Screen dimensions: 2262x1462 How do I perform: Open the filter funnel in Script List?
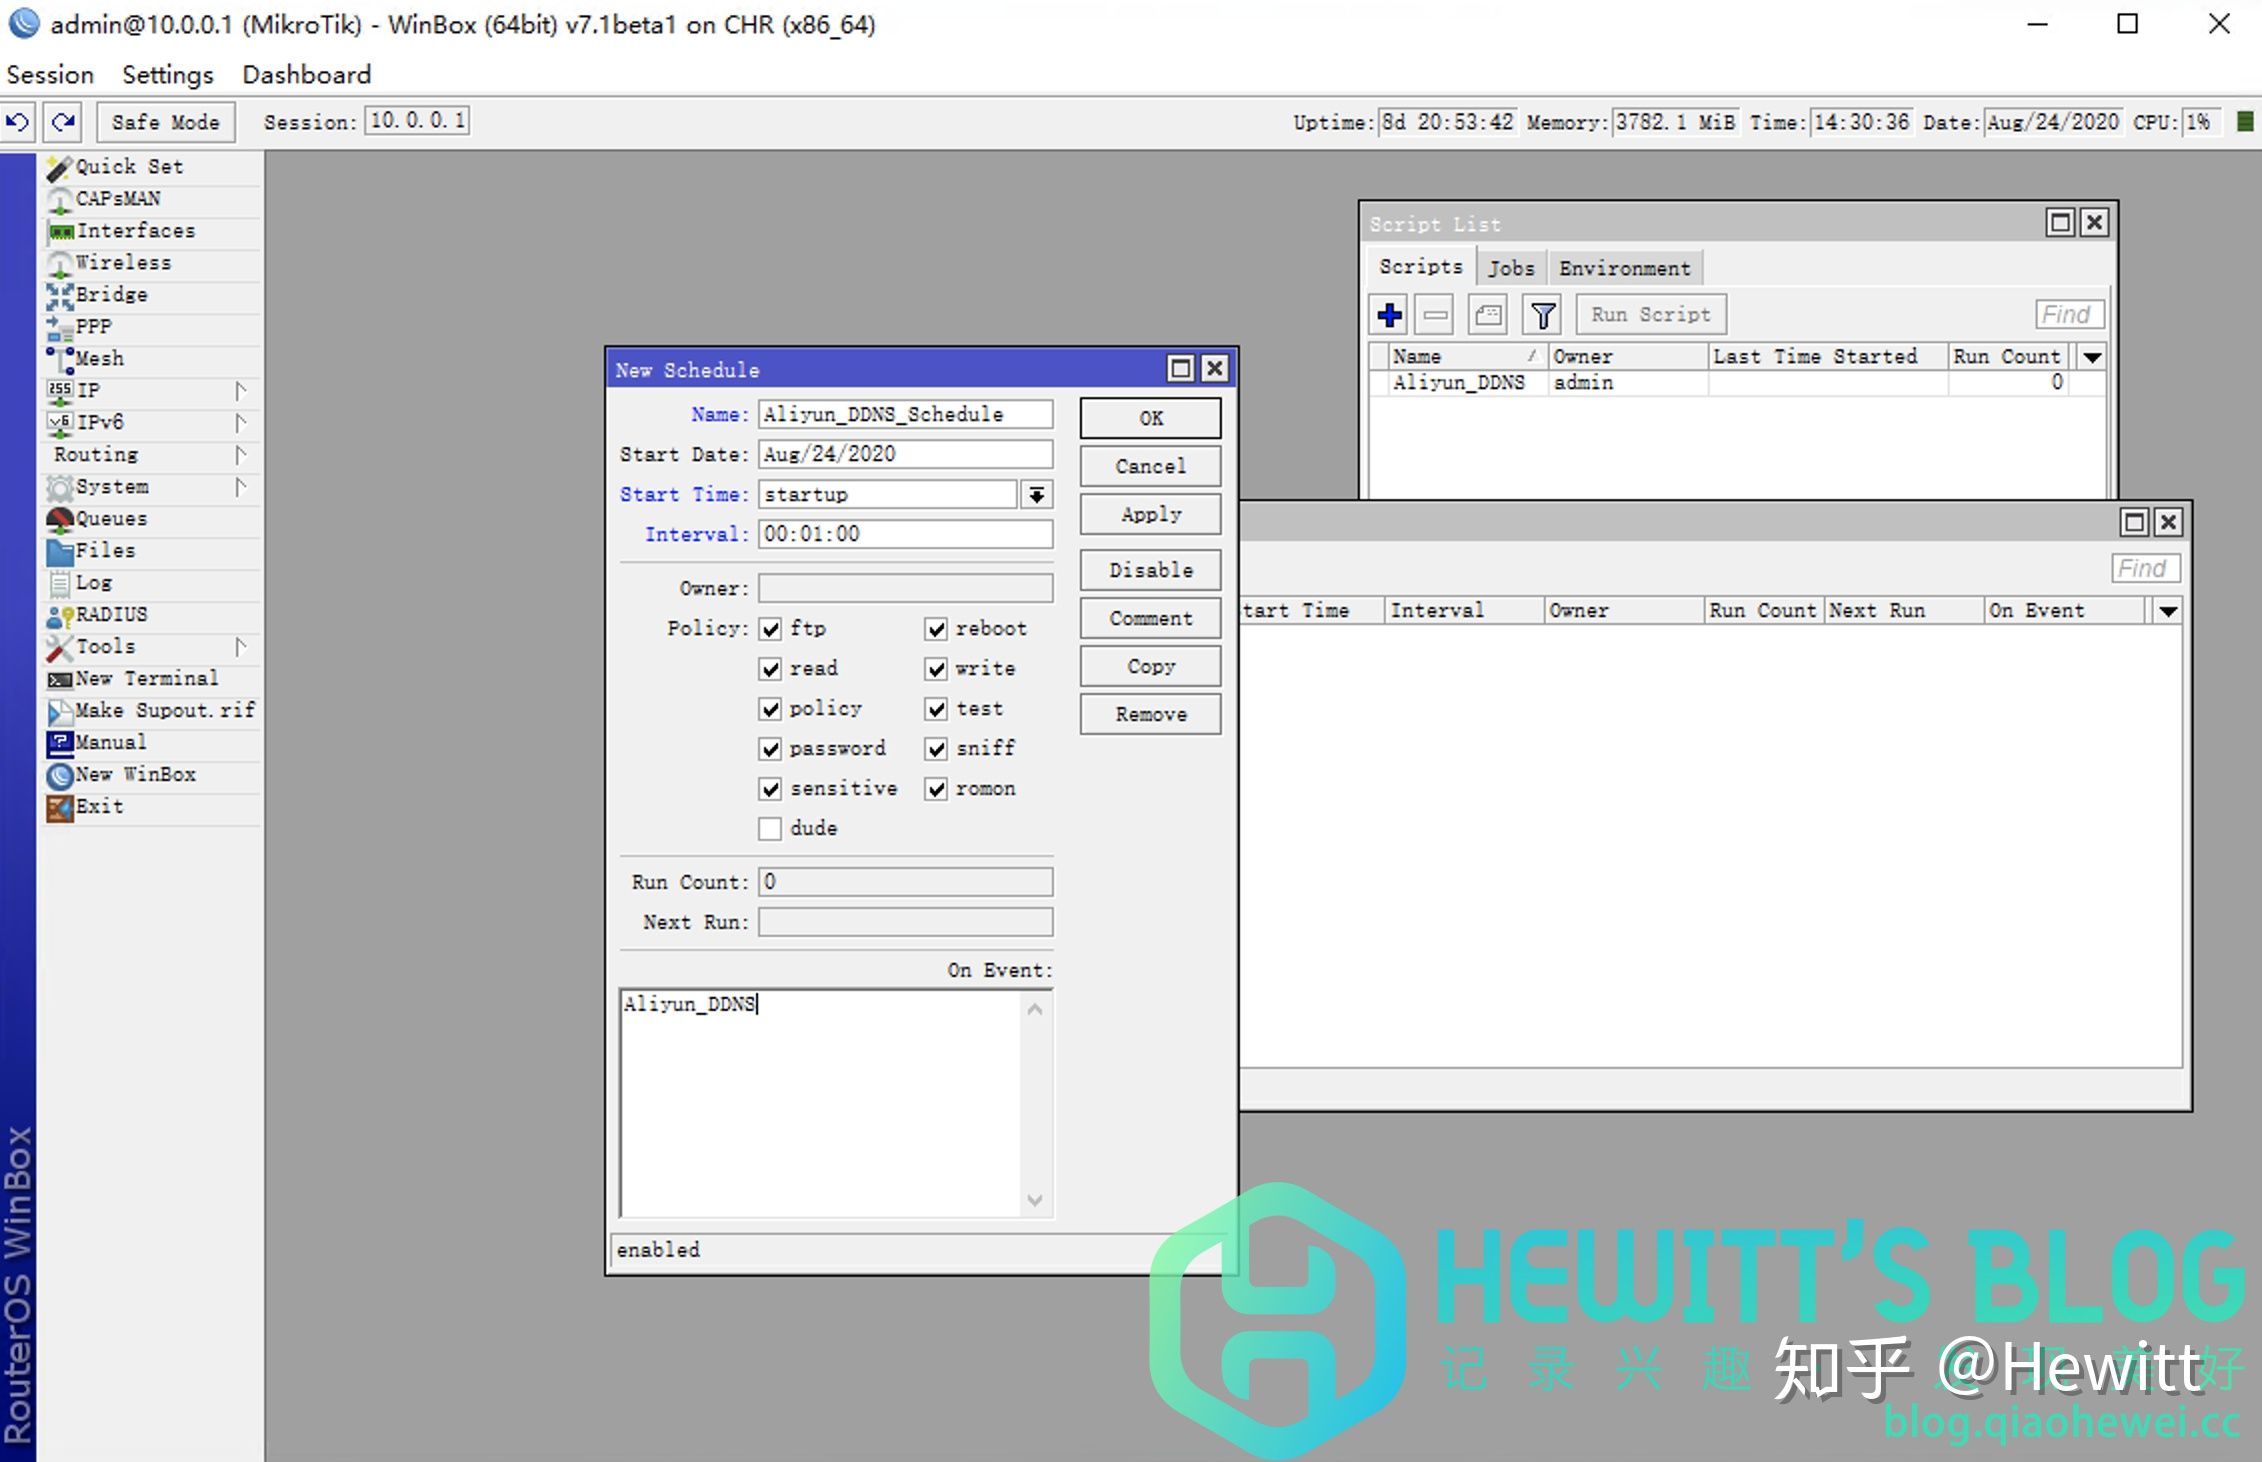(1542, 315)
